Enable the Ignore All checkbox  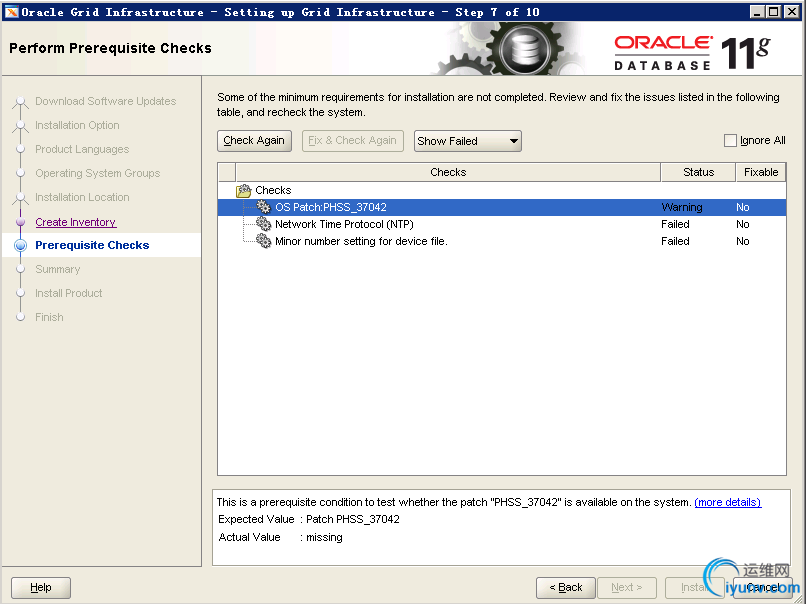tap(730, 140)
